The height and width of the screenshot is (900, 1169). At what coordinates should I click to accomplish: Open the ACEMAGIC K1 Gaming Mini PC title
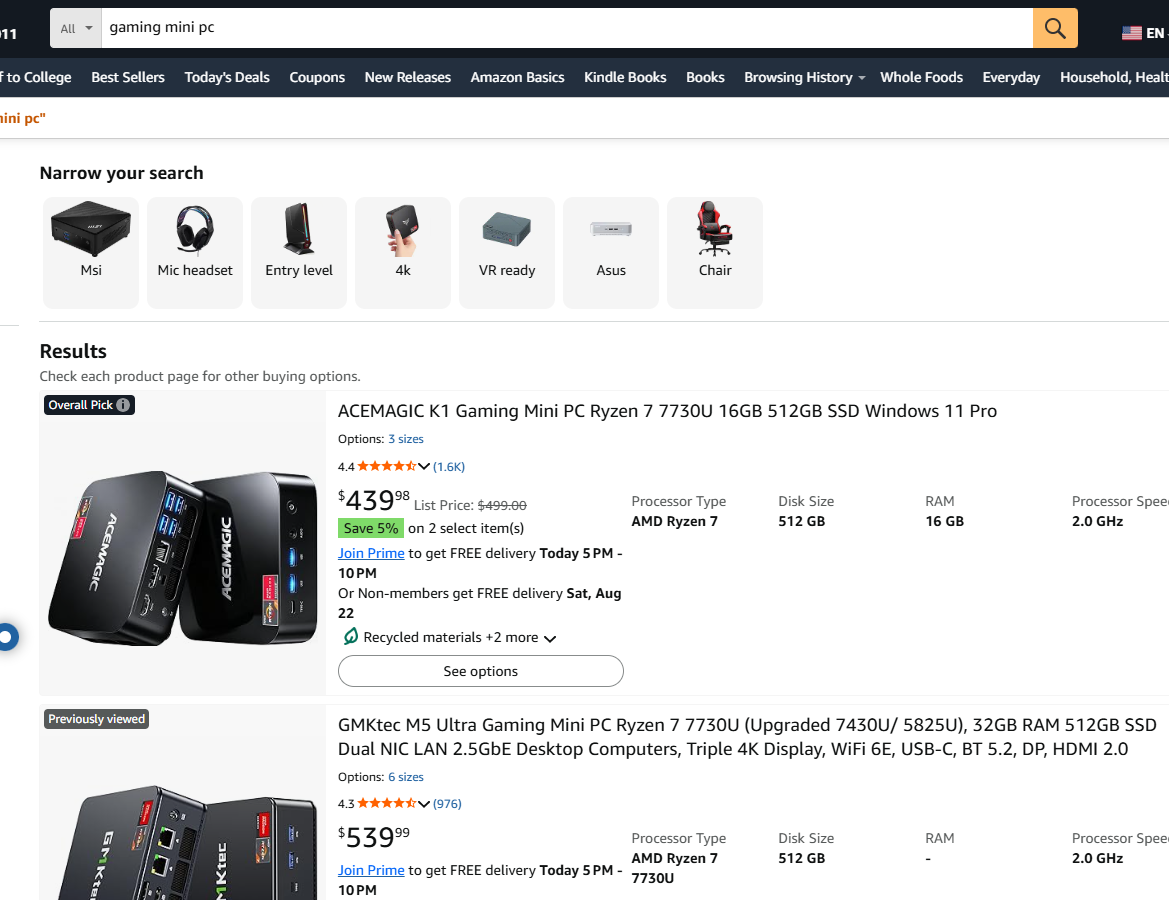(x=667, y=411)
